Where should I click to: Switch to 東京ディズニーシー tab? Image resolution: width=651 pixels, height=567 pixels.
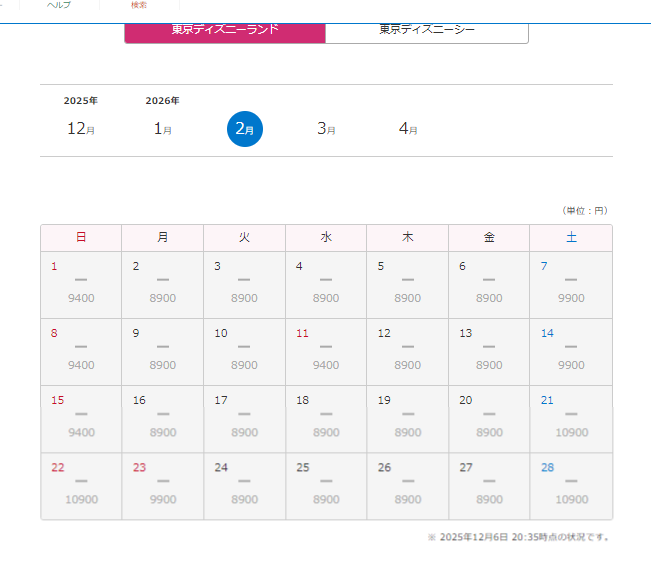coord(427,33)
